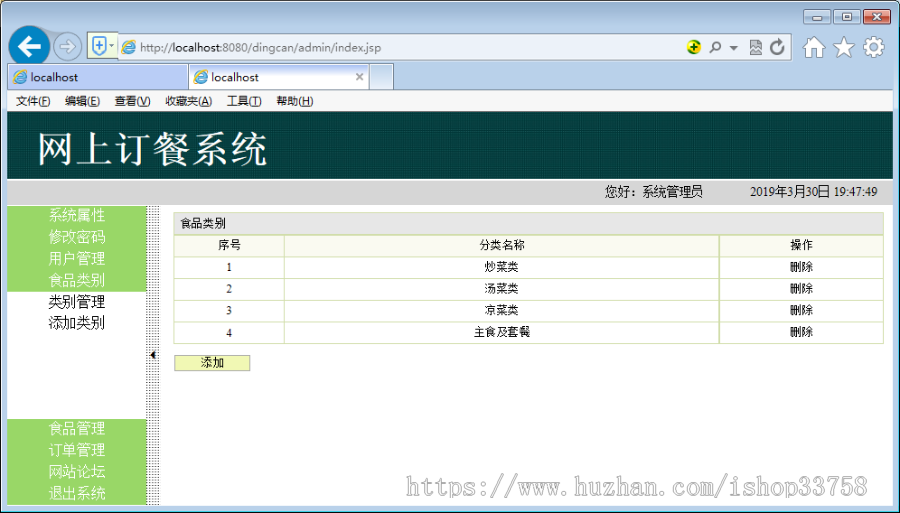
Task: Open a new blank tab button
Action: 381,77
